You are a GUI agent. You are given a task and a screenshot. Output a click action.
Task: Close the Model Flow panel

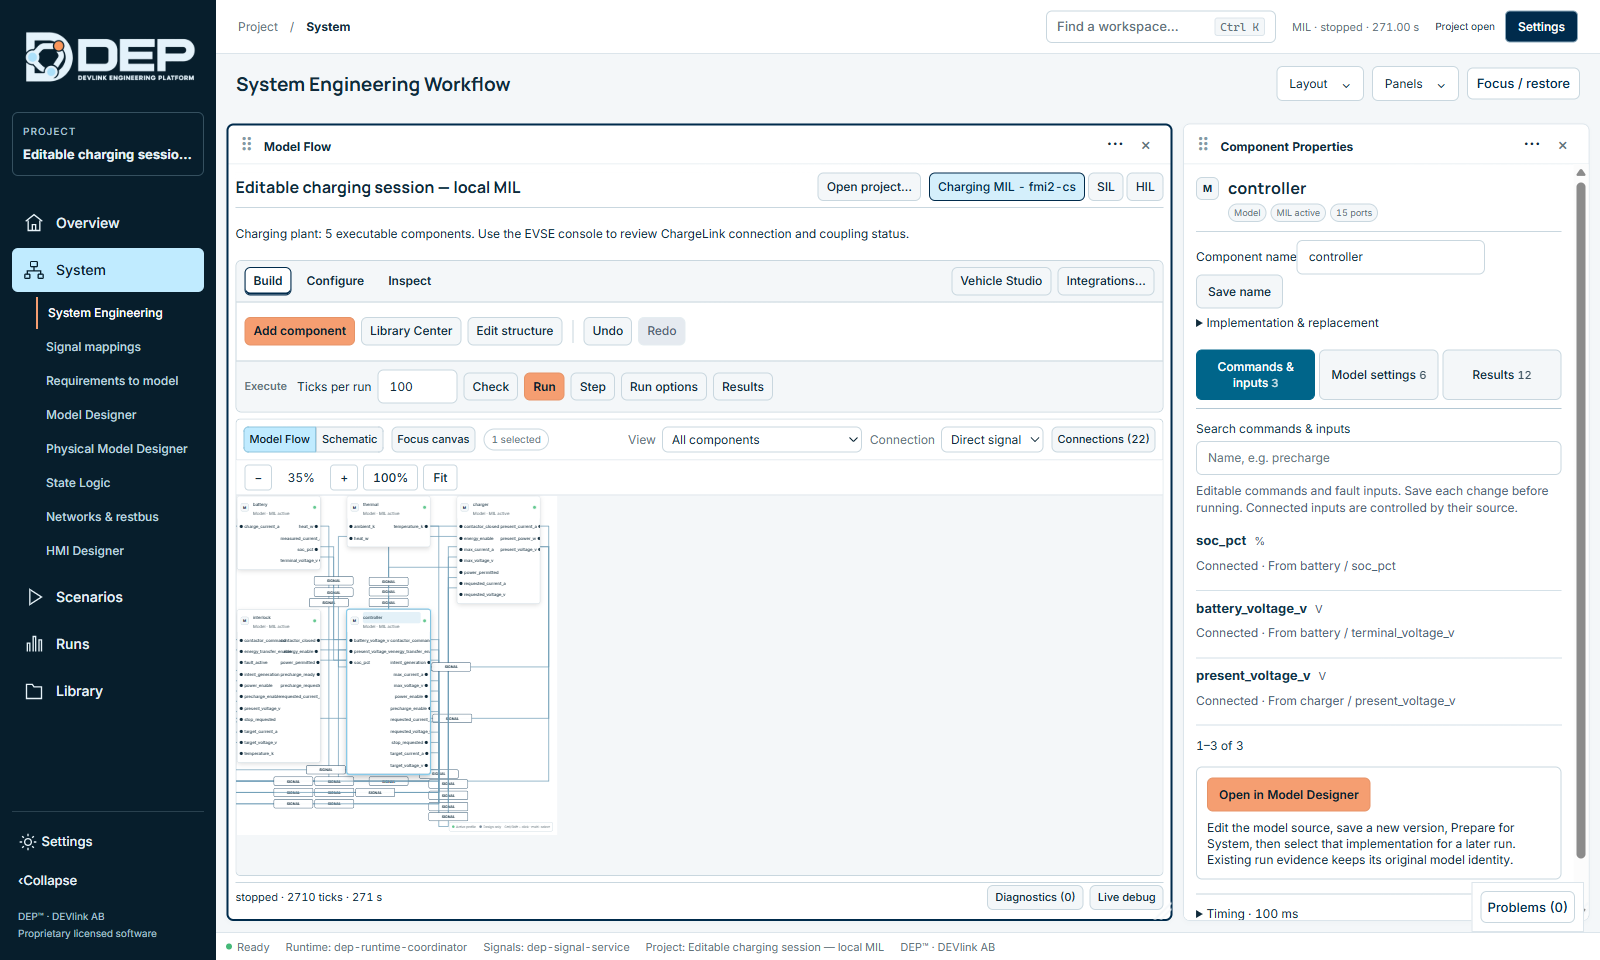coord(1146,145)
